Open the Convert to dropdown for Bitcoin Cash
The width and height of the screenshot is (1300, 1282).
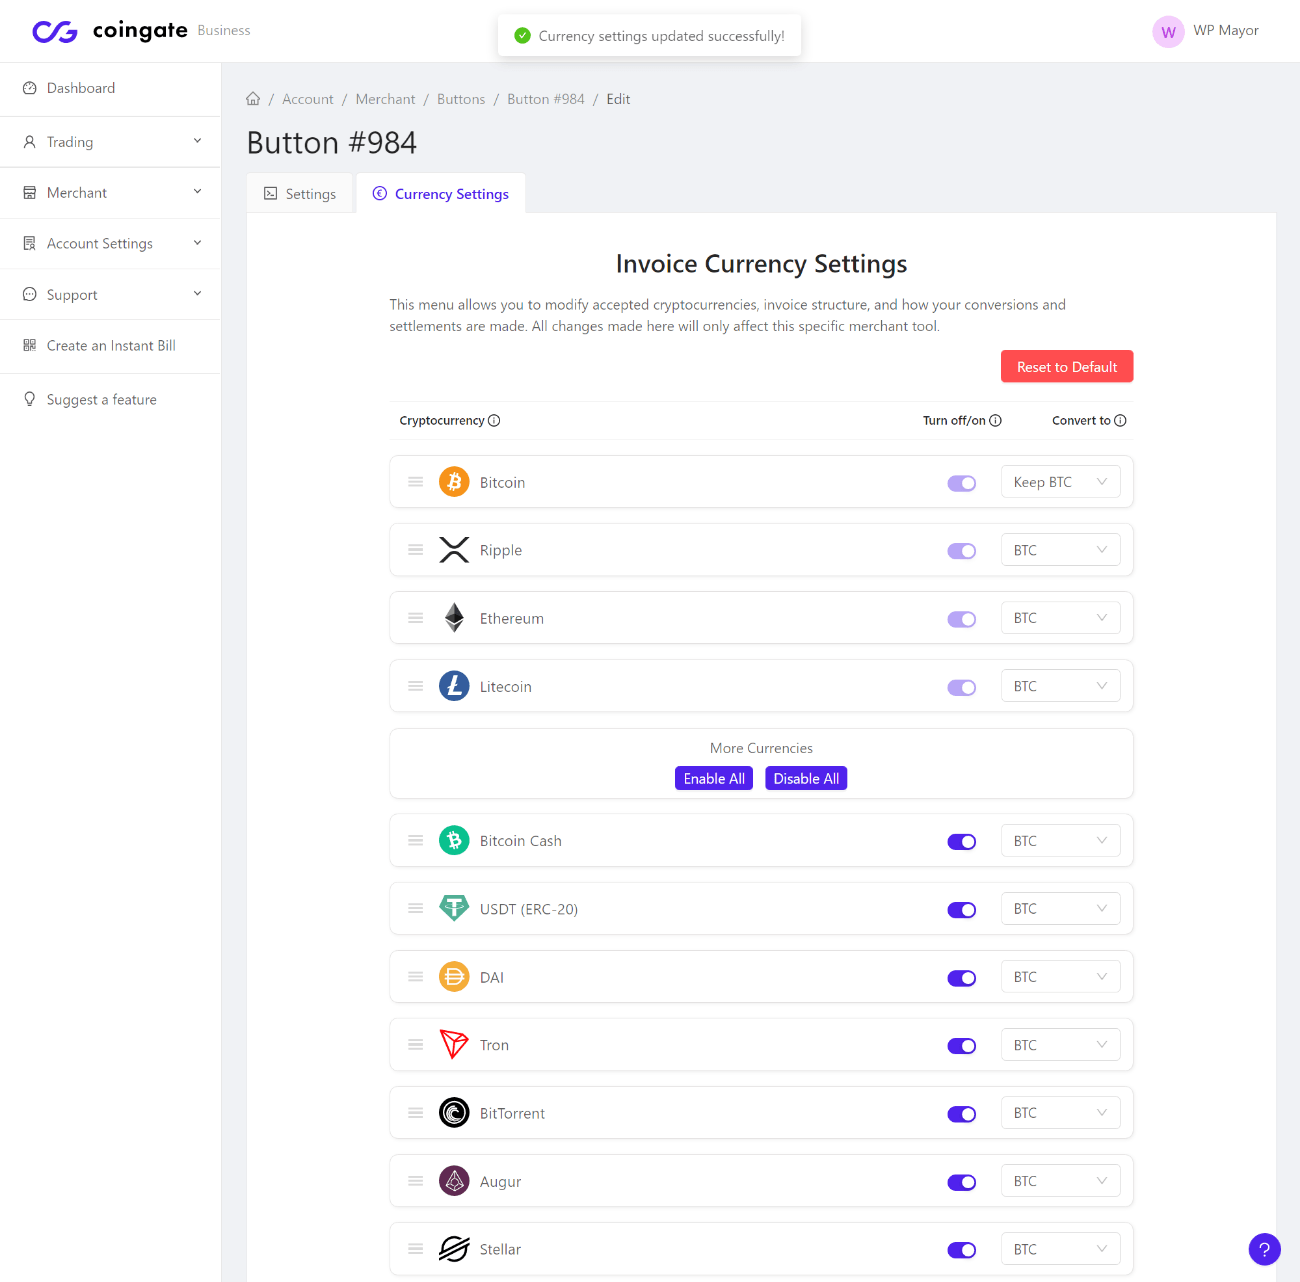[1060, 840]
